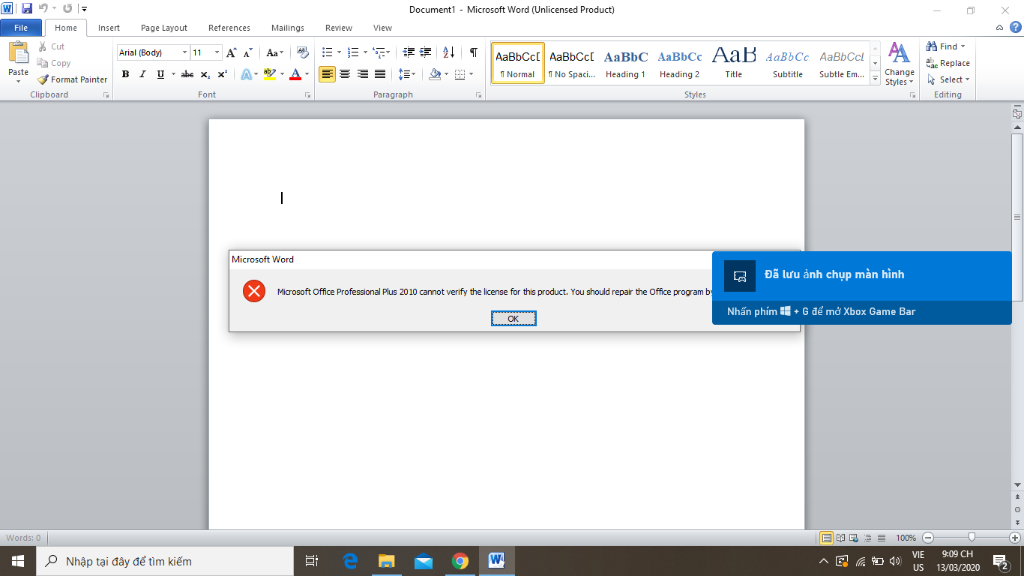1024x576 pixels.
Task: Expand the Styles gallery More arrow
Action: [x=875, y=79]
